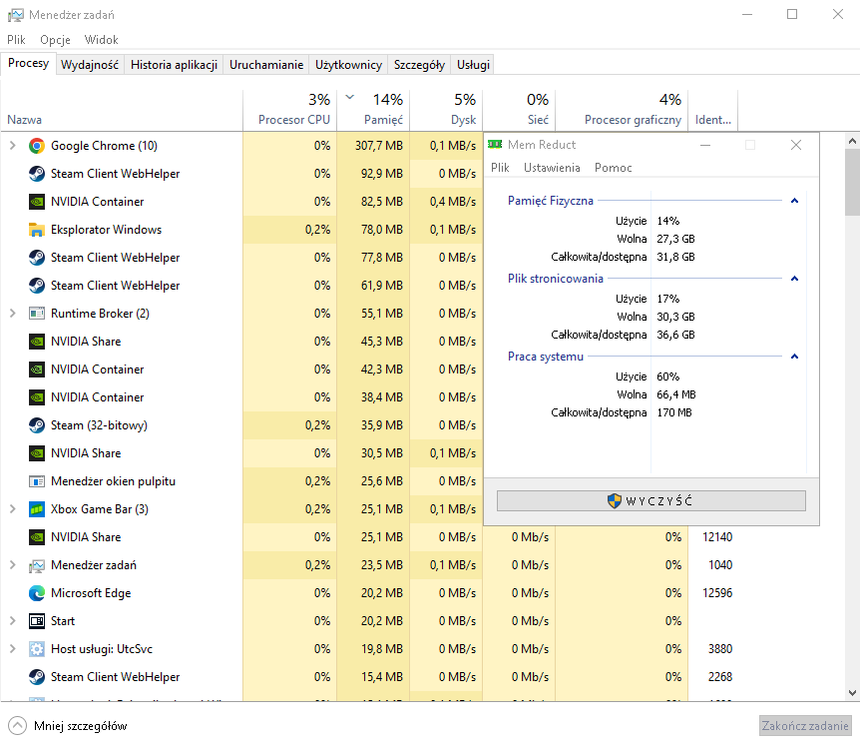Expand the Xbox Game Bar (3) group
This screenshot has width=860, height=750.
[13, 509]
